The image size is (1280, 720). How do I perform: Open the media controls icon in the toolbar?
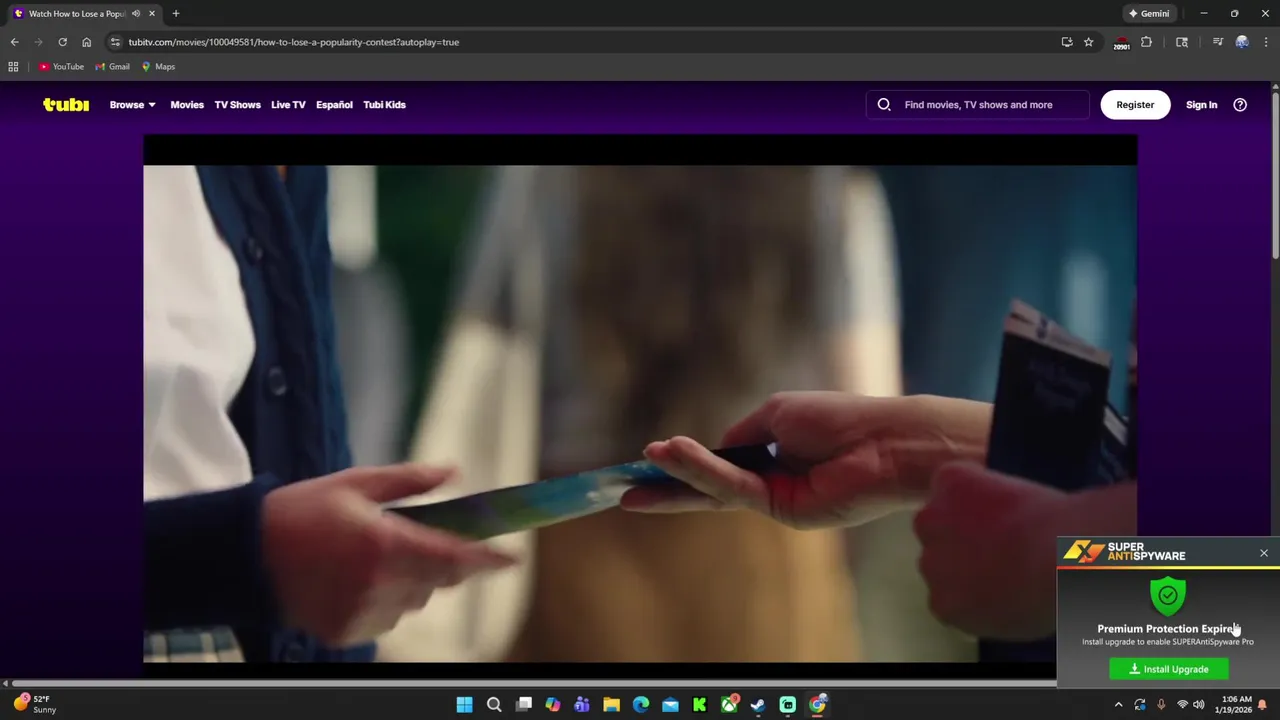pos(1218,42)
